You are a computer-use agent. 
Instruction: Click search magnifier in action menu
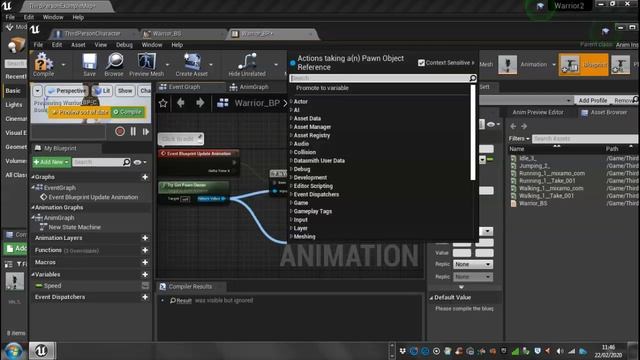click(473, 78)
